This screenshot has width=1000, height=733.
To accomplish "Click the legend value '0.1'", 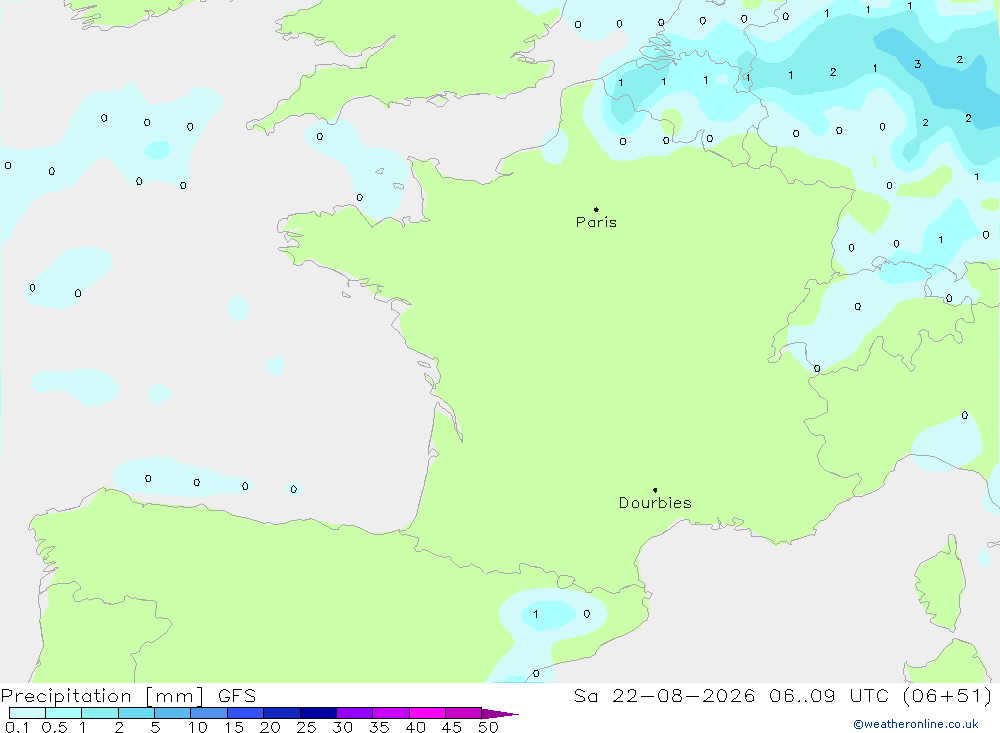I will 17,727.
